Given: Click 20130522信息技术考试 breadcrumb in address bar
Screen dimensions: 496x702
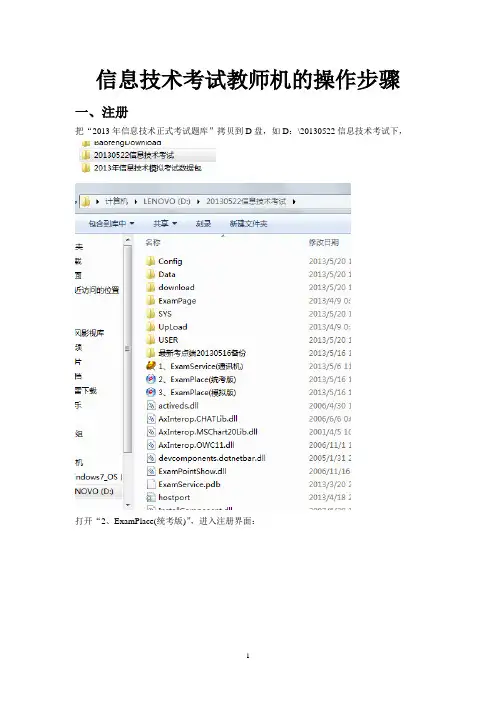Looking at the screenshot, I should (x=246, y=201).
